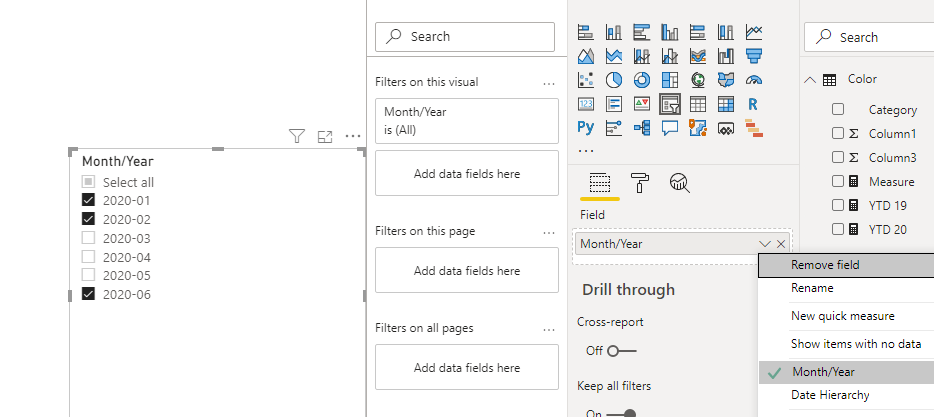This screenshot has height=417, width=934.
Task: Select the Q&A speech bubble visual
Action: click(670, 127)
